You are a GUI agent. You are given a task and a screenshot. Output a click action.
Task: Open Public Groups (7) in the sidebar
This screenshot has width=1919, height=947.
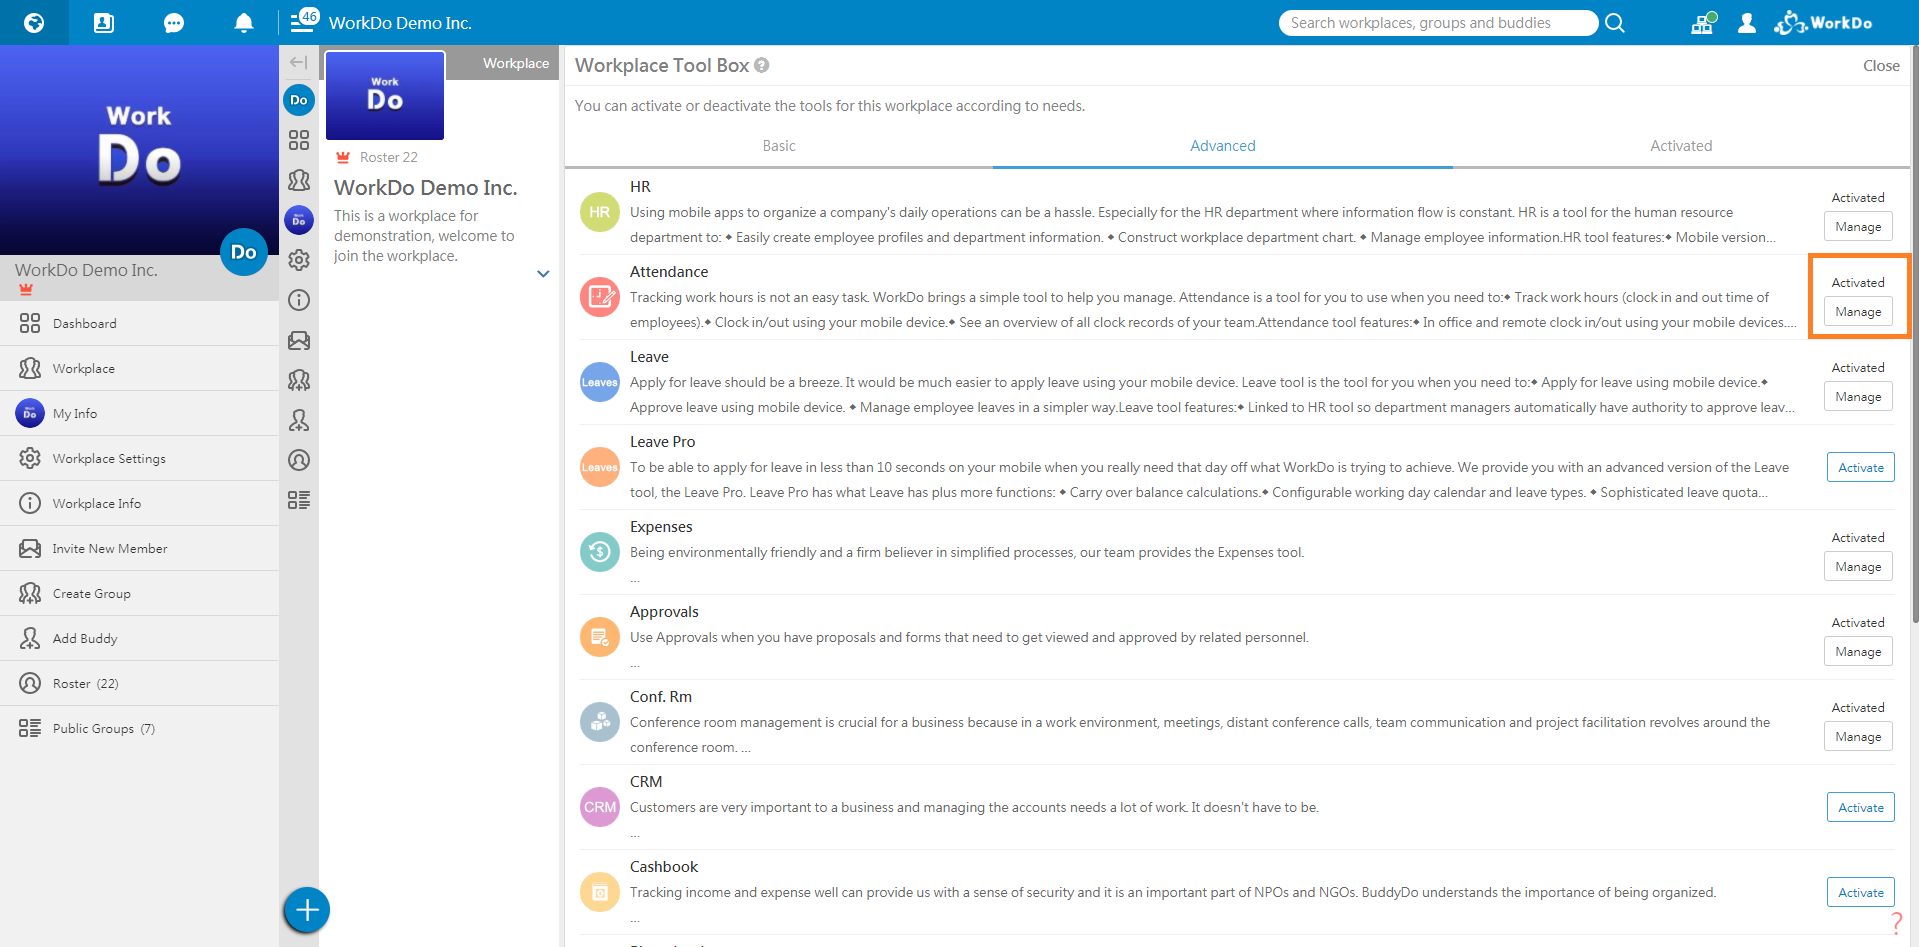(139, 728)
